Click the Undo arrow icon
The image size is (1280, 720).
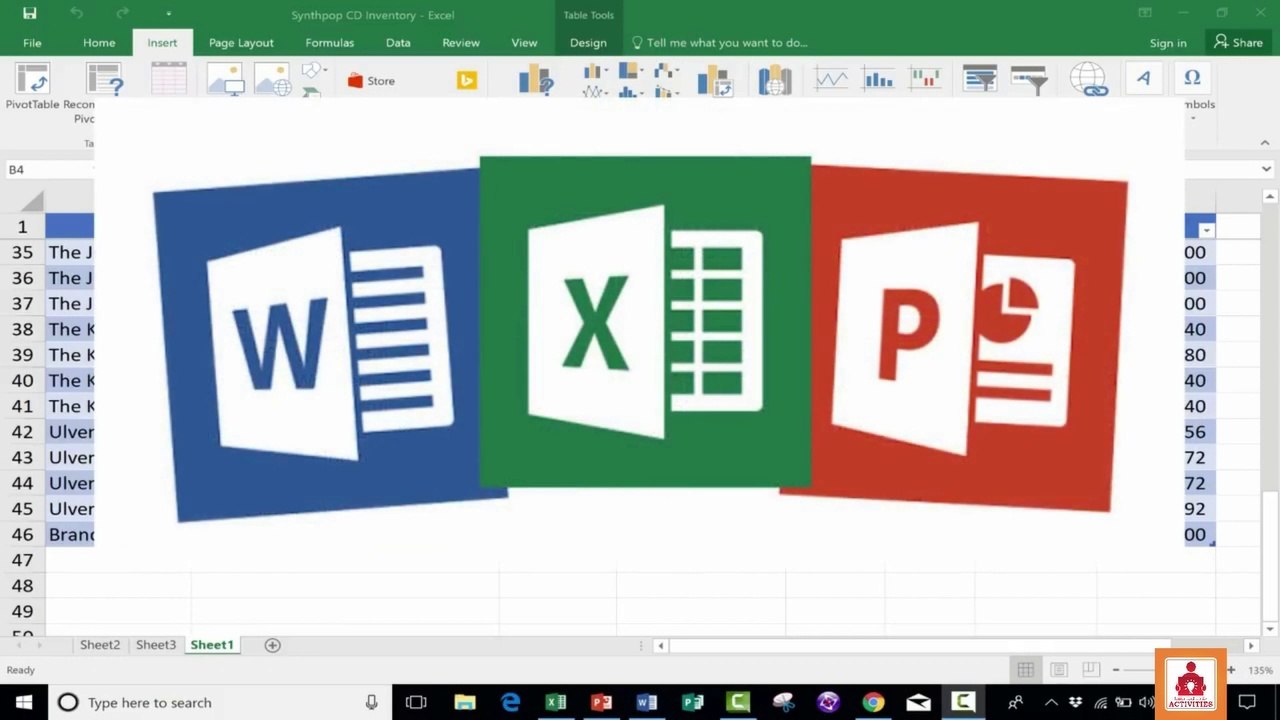point(77,14)
